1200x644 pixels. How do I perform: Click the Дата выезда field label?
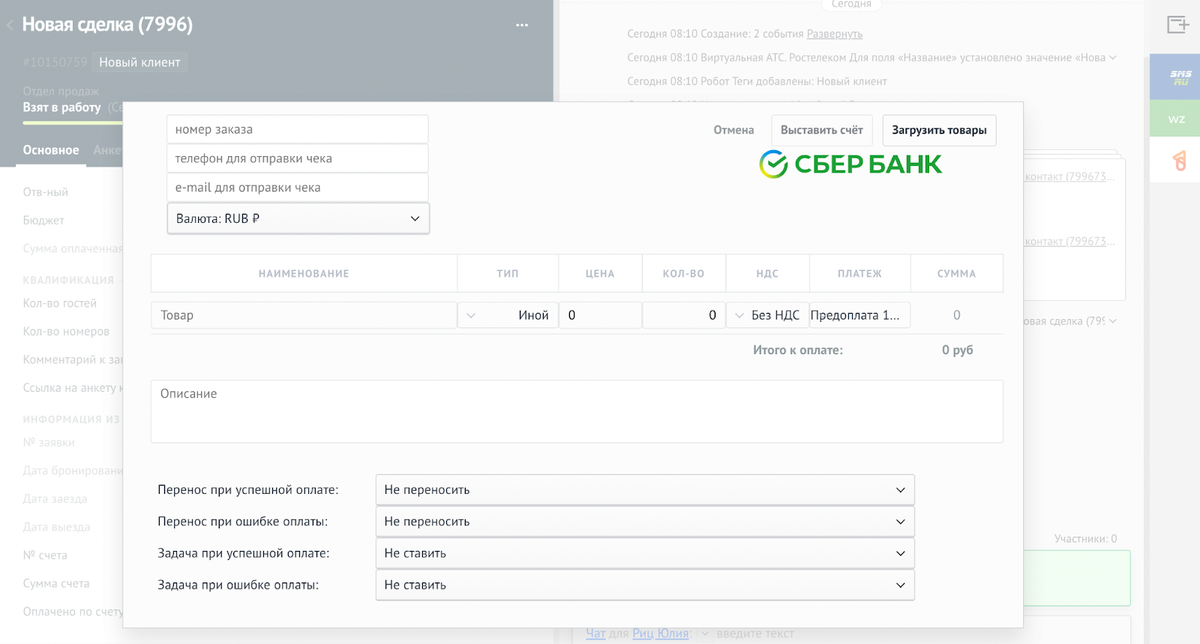click(x=57, y=527)
